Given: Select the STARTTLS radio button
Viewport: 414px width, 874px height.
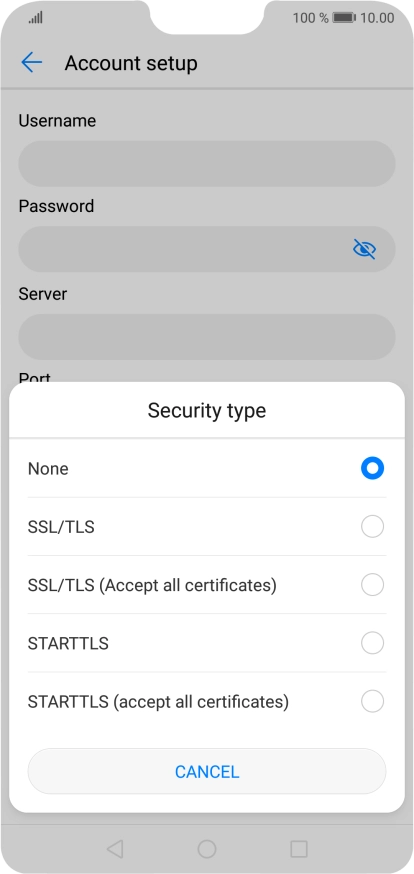Looking at the screenshot, I should click(x=372, y=643).
